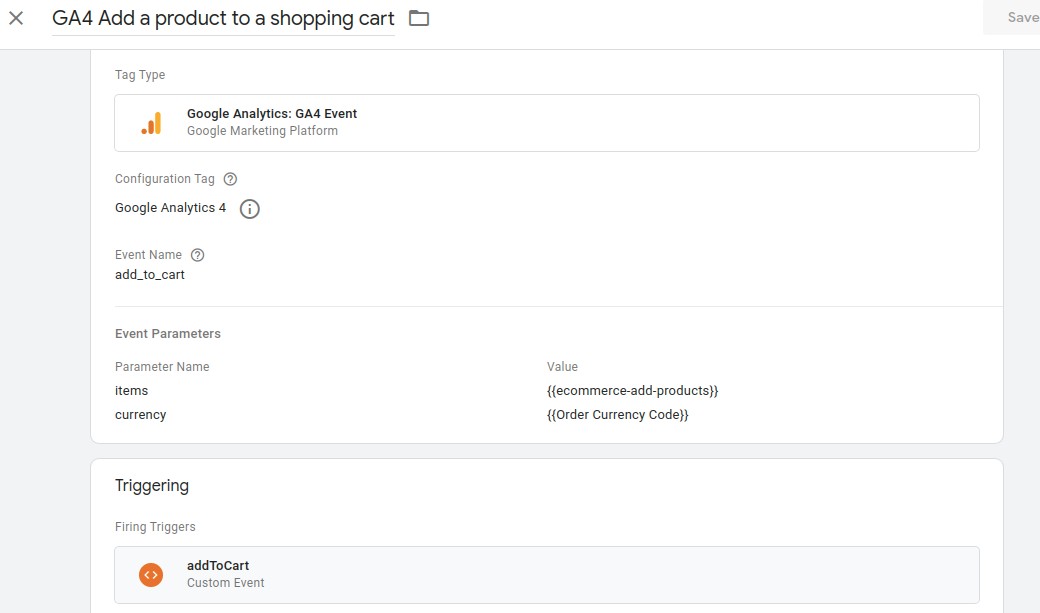The width and height of the screenshot is (1040, 613).
Task: Click the folder icon beside the tag name
Action: tap(419, 18)
